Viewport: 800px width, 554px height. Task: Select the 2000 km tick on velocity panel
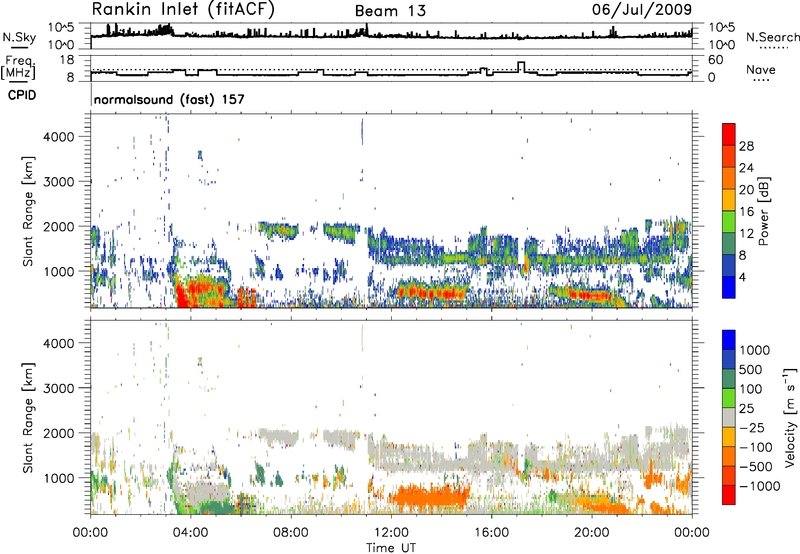click(x=58, y=433)
